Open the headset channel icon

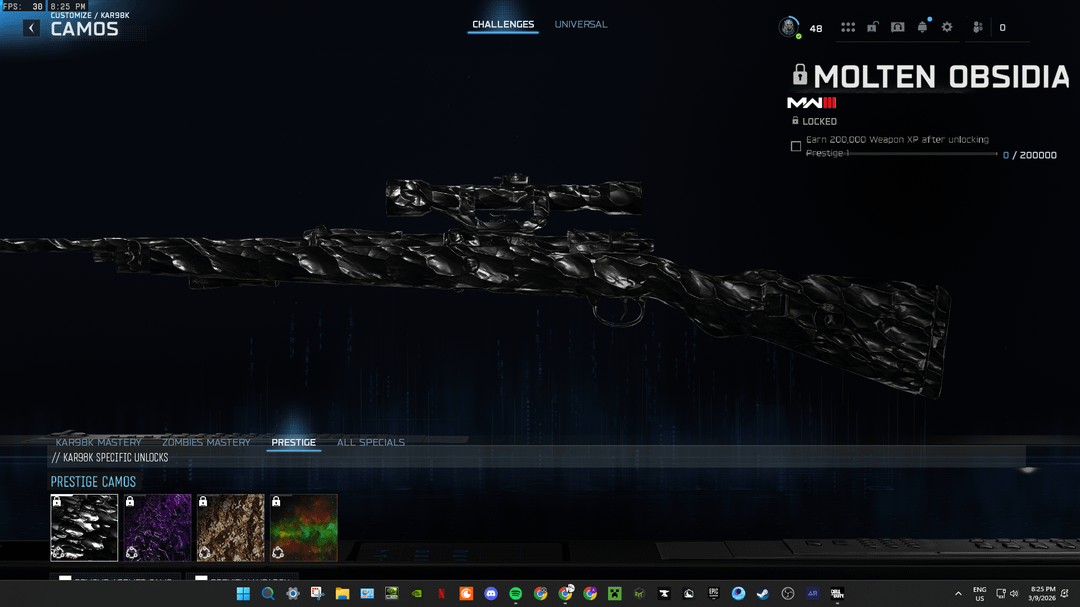[897, 28]
